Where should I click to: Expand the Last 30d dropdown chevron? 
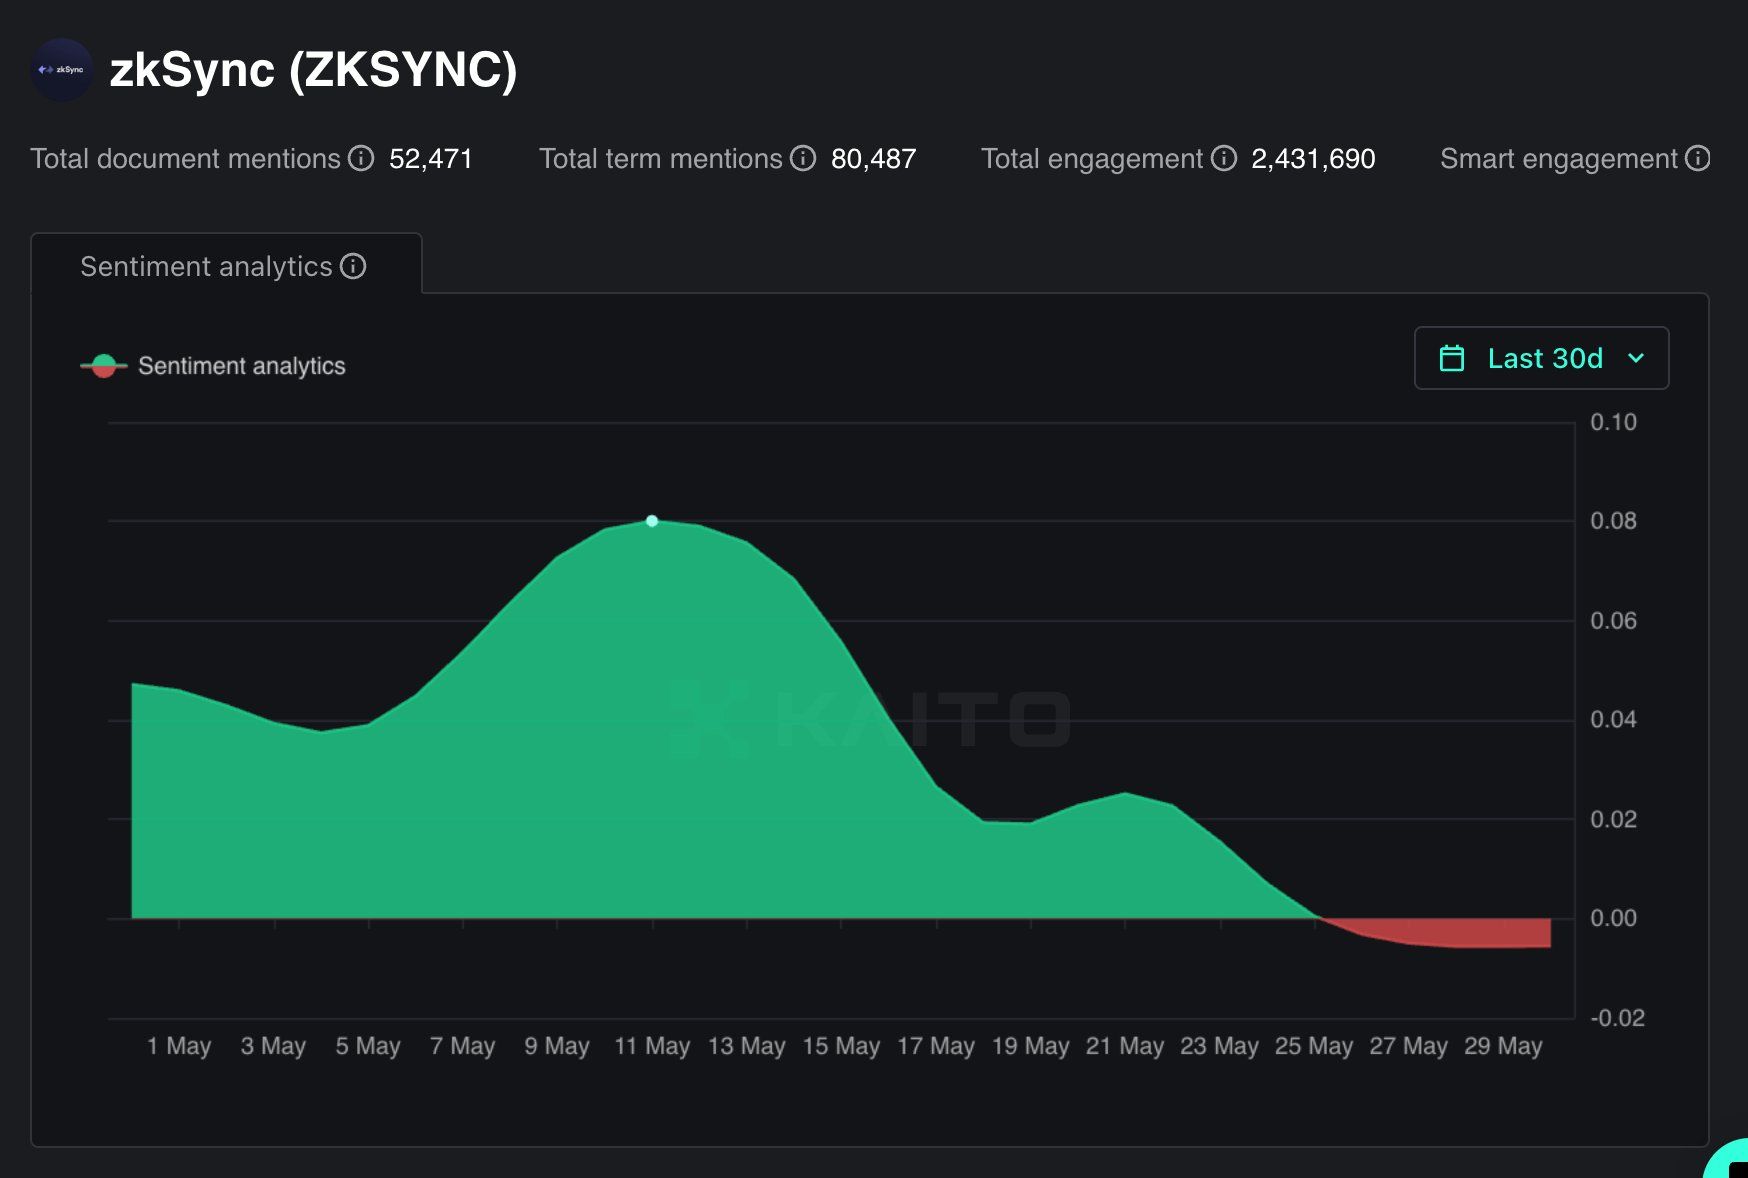coord(1636,358)
